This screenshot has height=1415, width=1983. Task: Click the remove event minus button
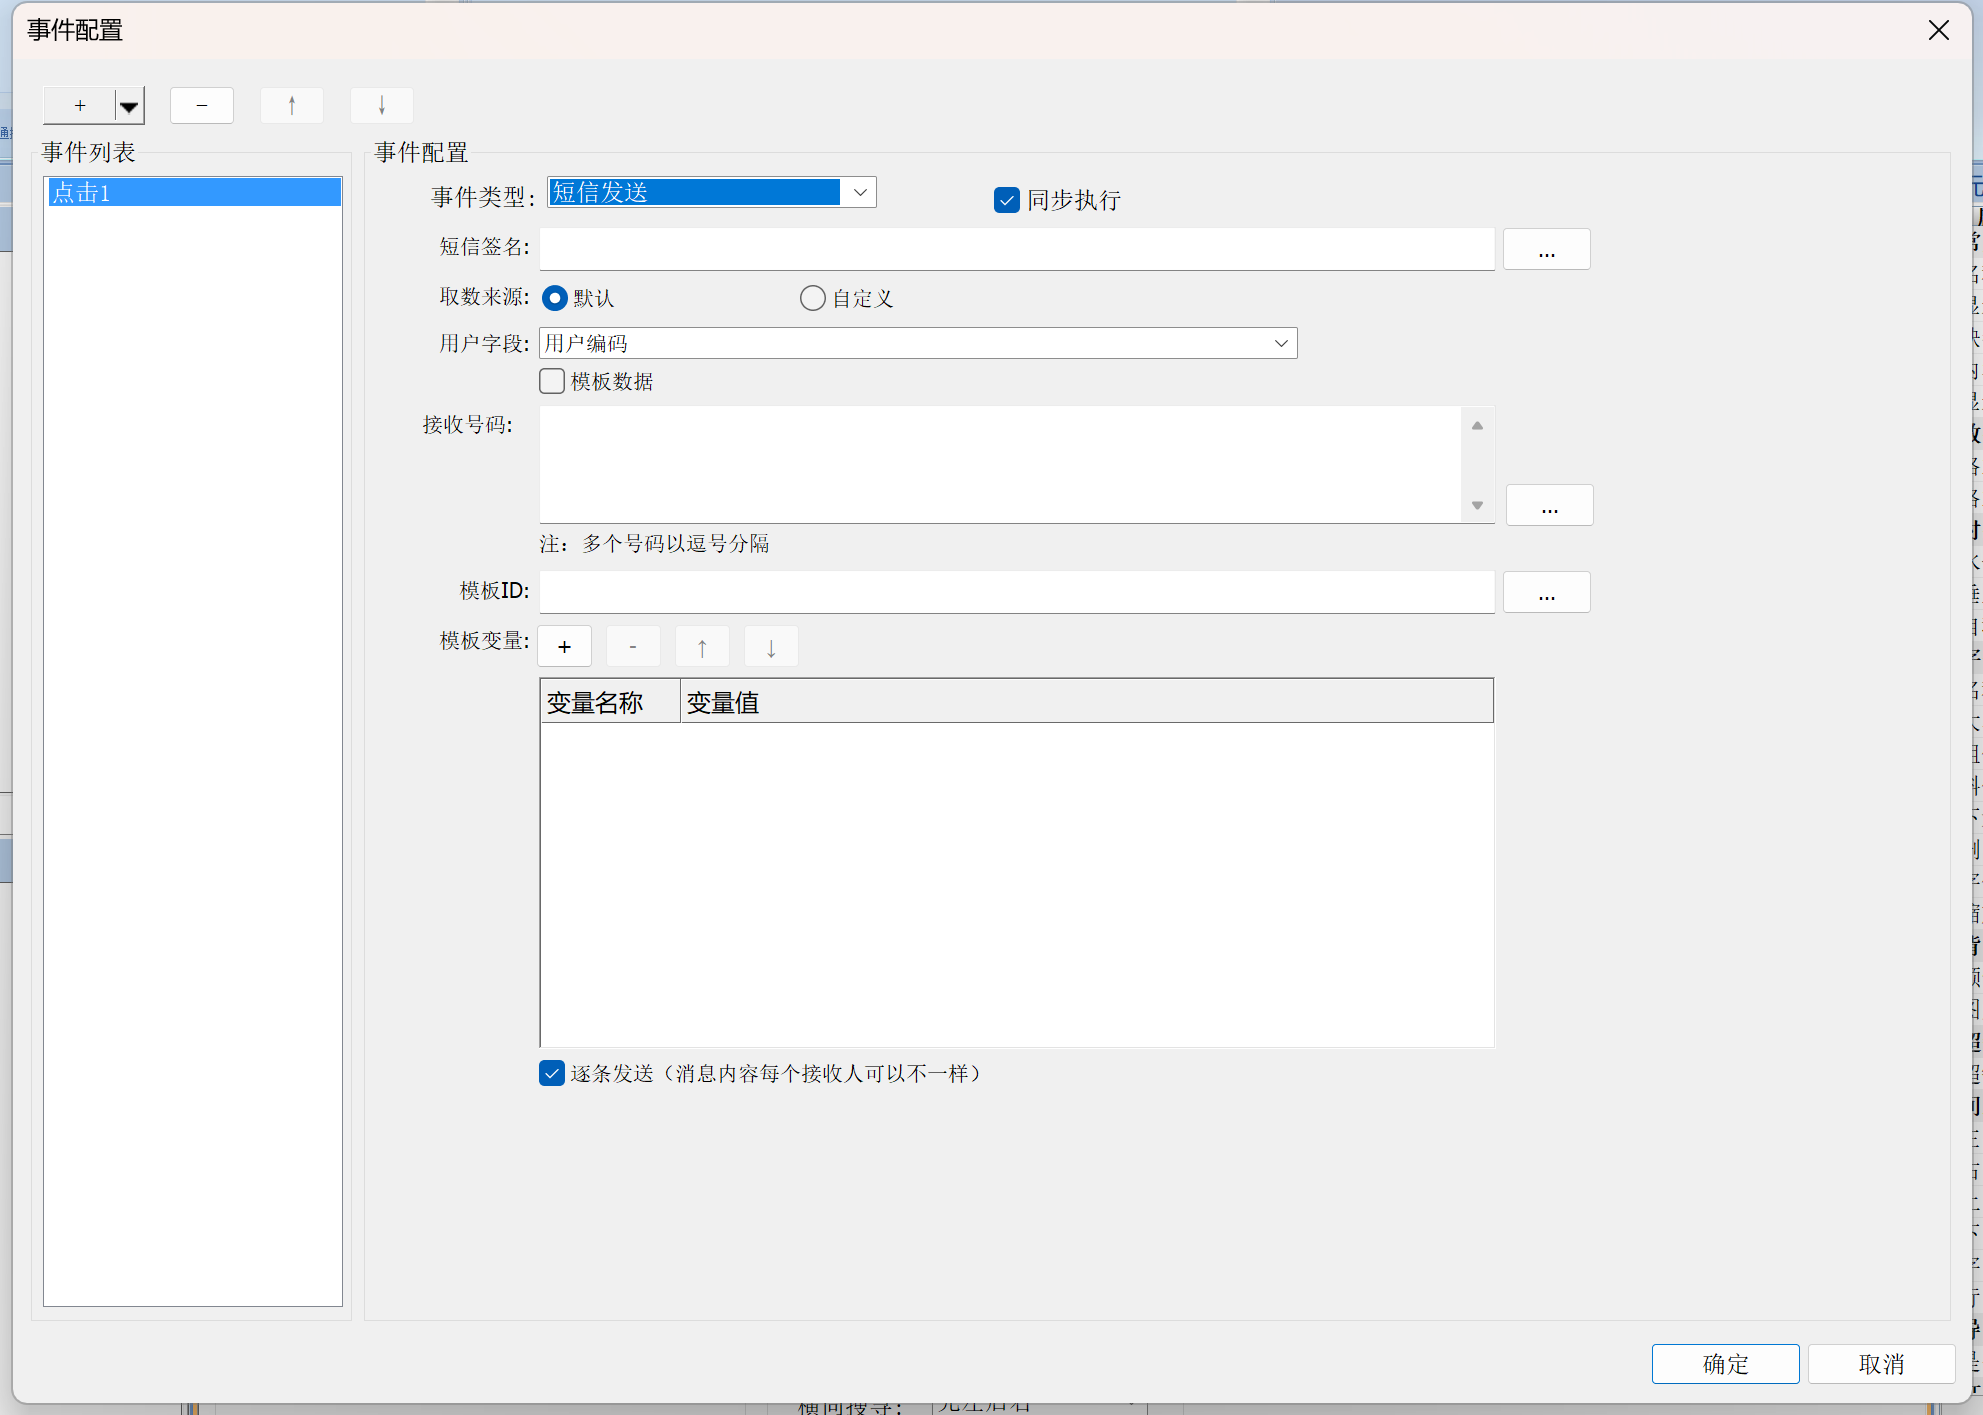point(202,106)
